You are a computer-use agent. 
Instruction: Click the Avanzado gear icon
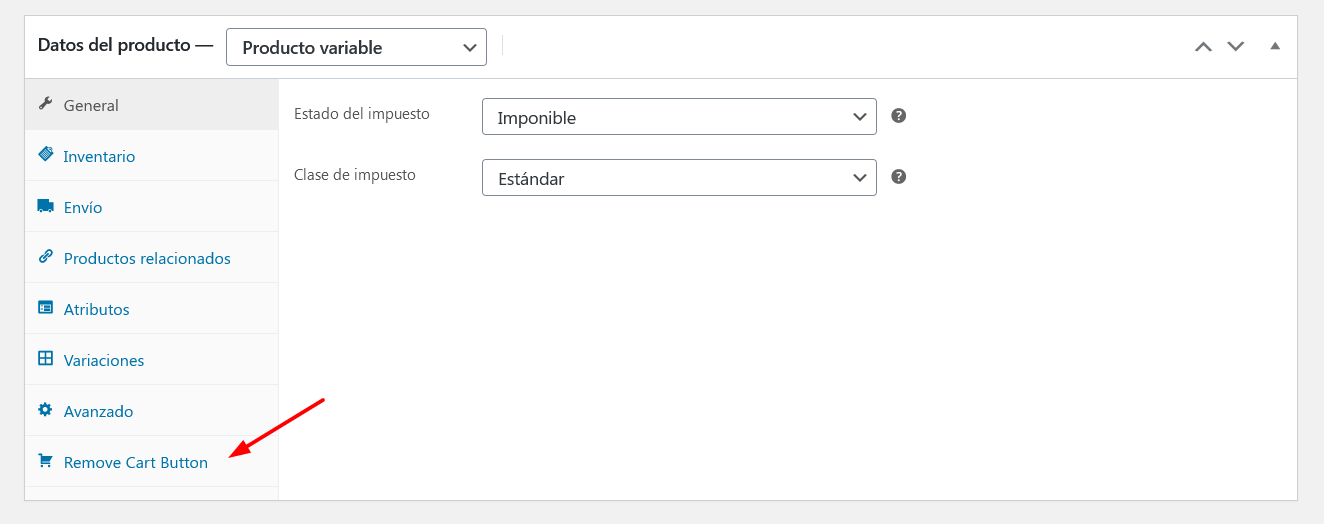click(45, 410)
